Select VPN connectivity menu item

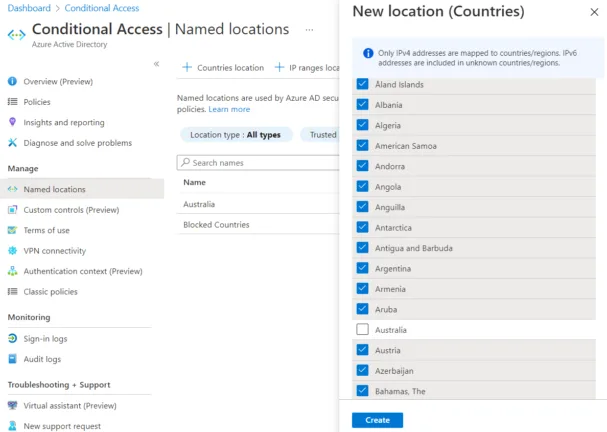pos(55,251)
